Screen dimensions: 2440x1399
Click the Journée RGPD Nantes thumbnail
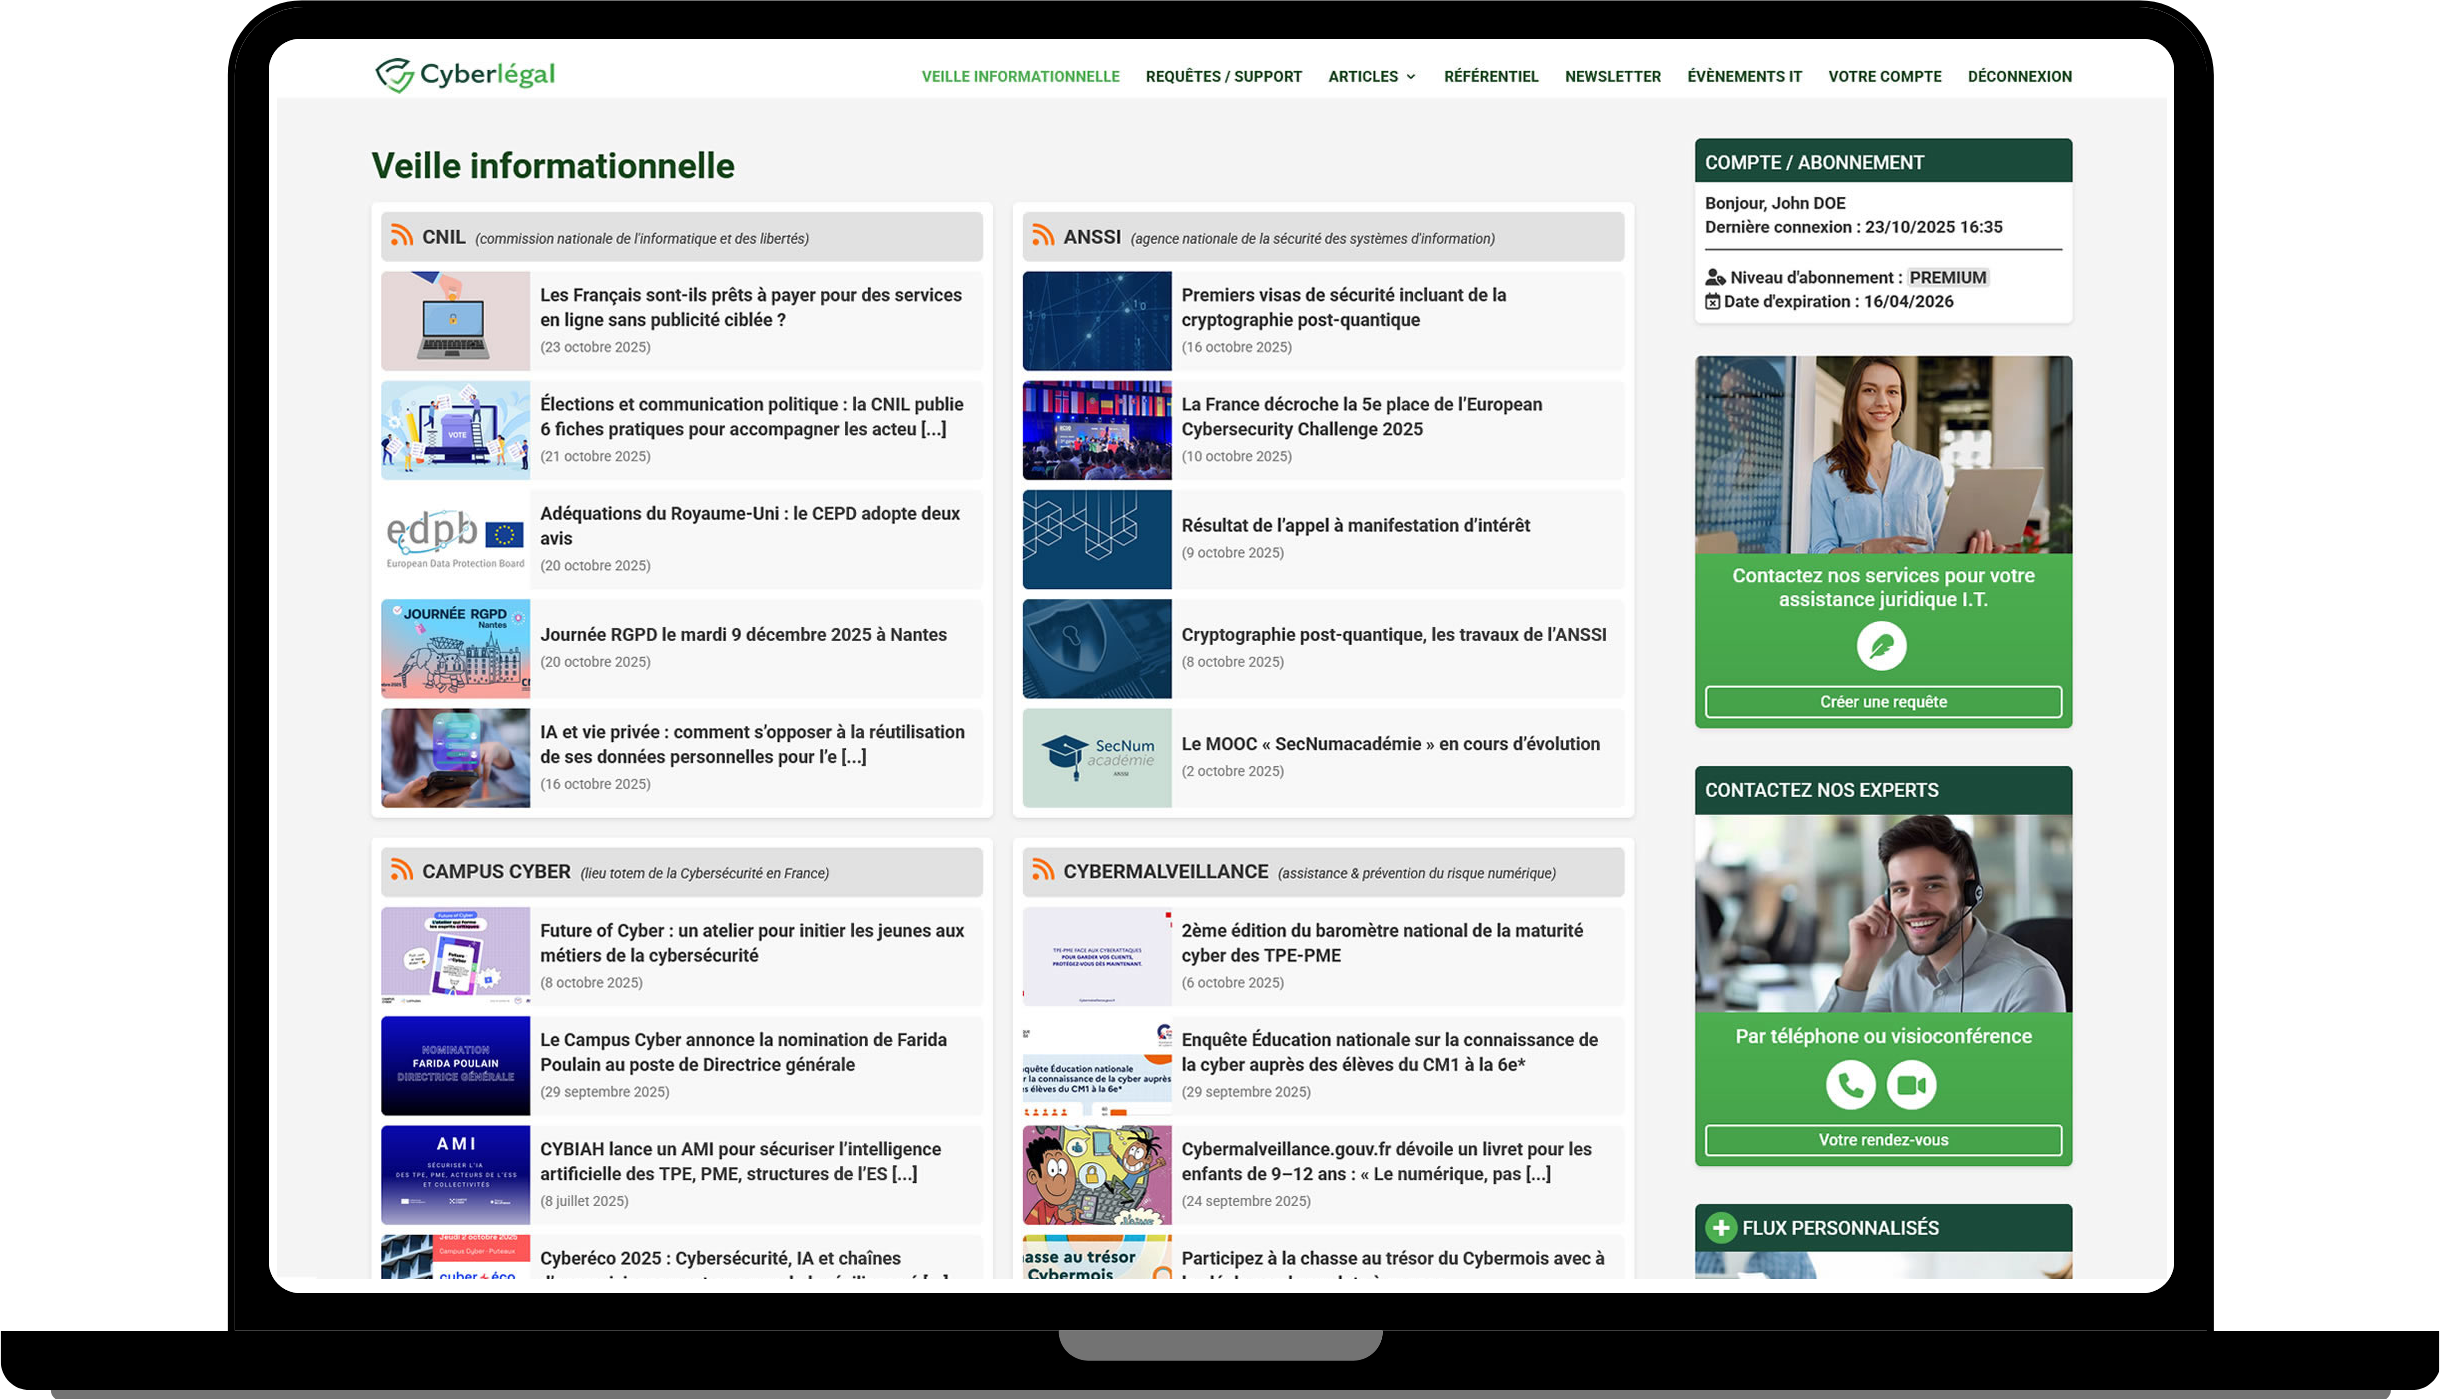455,648
